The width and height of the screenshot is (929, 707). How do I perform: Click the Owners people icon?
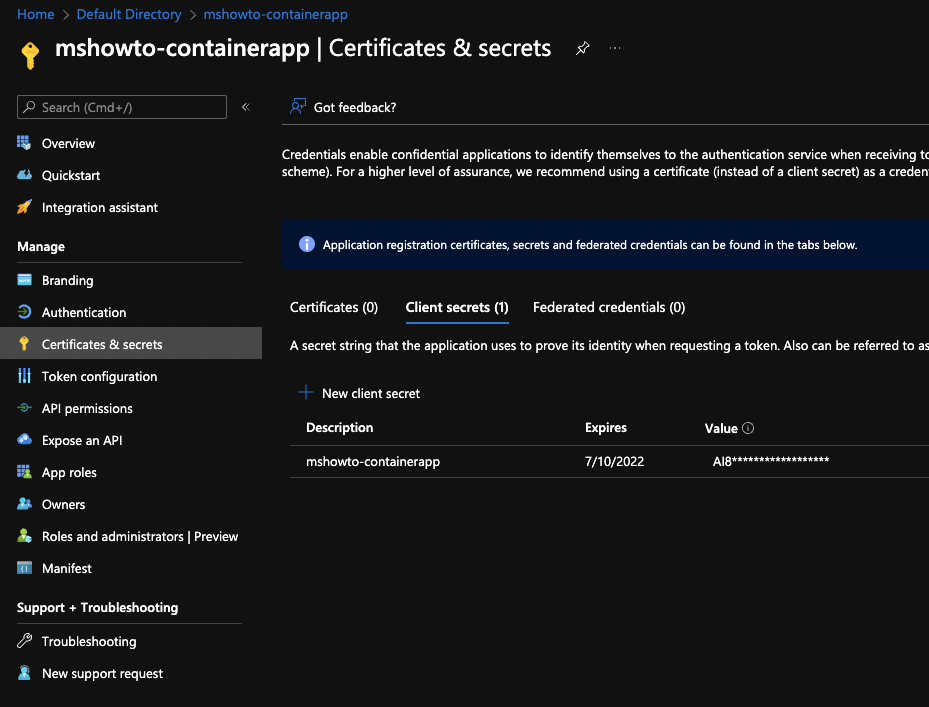click(x=24, y=504)
